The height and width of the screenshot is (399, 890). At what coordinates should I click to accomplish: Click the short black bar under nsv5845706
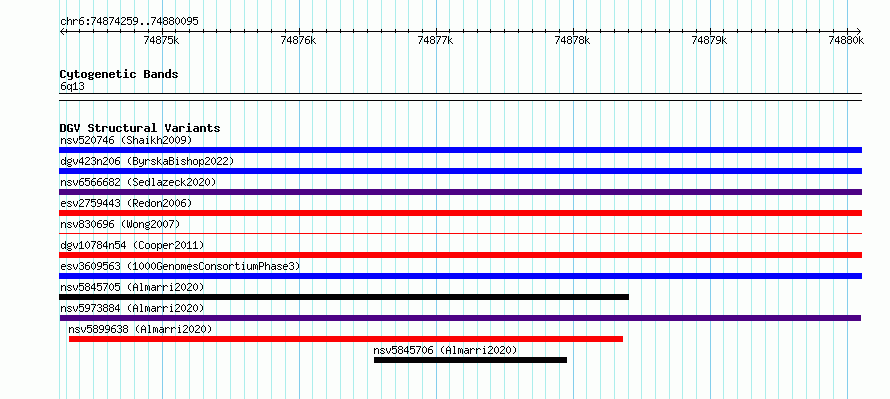point(471,360)
